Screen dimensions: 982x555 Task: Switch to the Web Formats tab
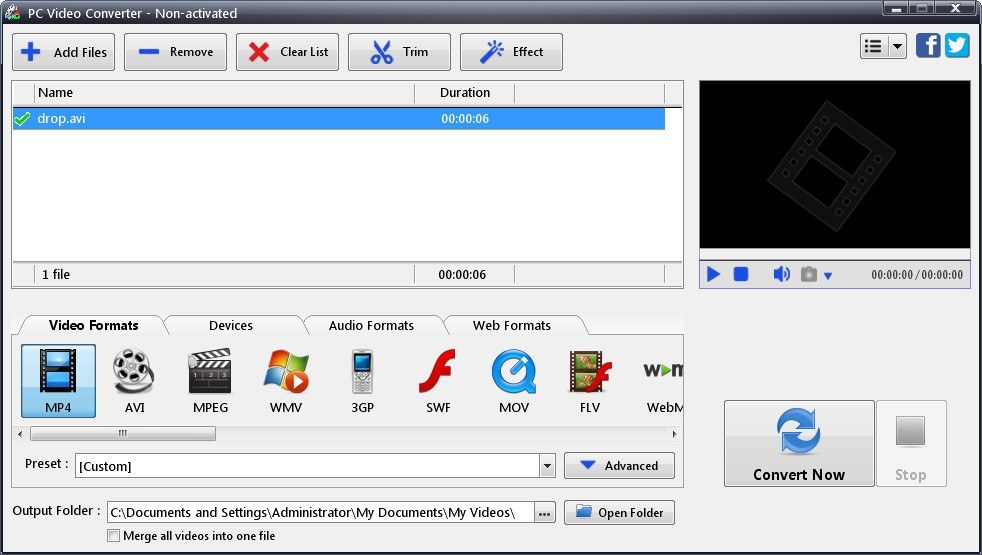point(512,325)
